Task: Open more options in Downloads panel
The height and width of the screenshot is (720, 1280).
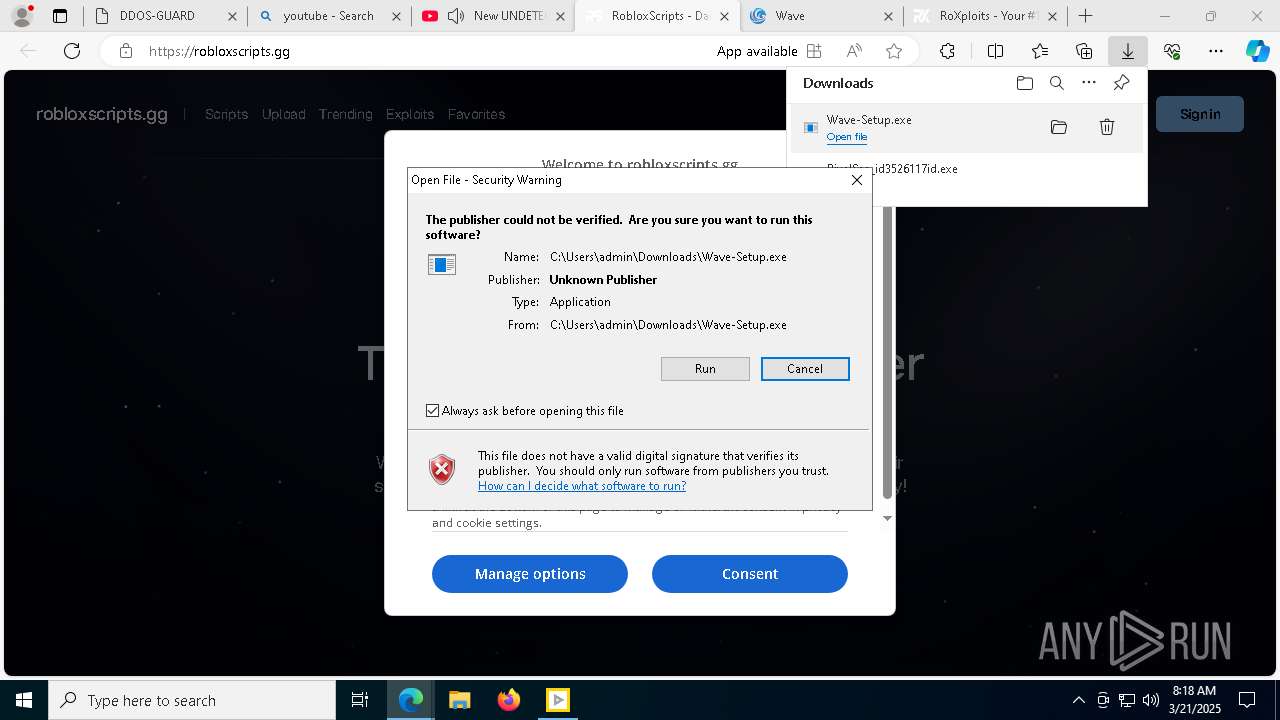Action: tap(1089, 83)
